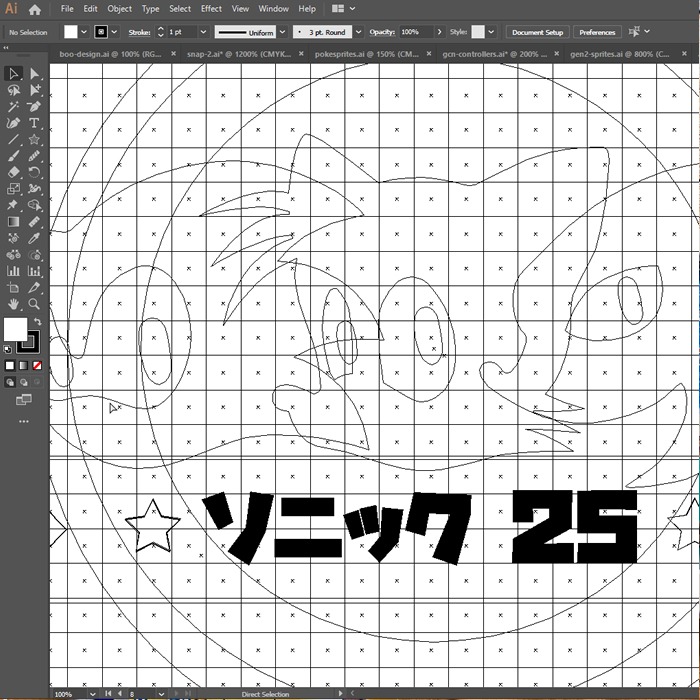The height and width of the screenshot is (700, 700).
Task: Open the artboard number dropdown
Action: [x=162, y=694]
